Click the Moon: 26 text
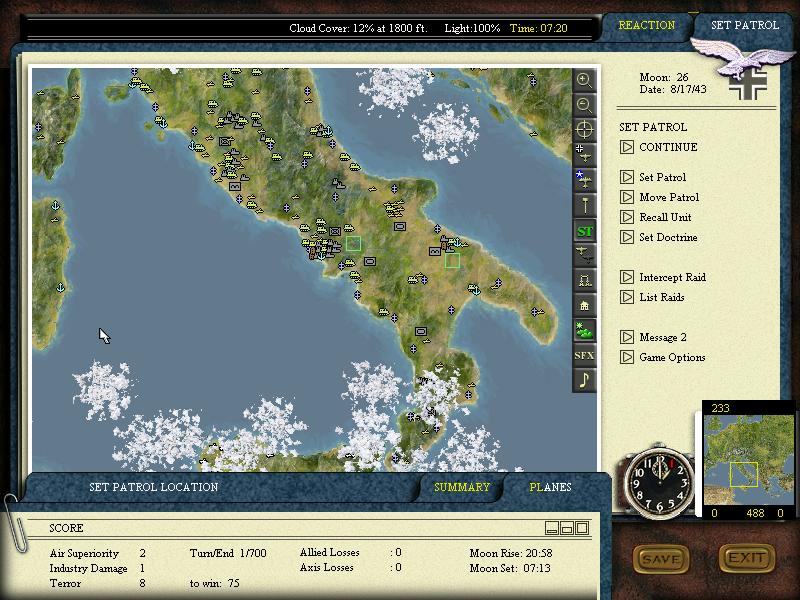This screenshot has height=600, width=800. [664, 78]
